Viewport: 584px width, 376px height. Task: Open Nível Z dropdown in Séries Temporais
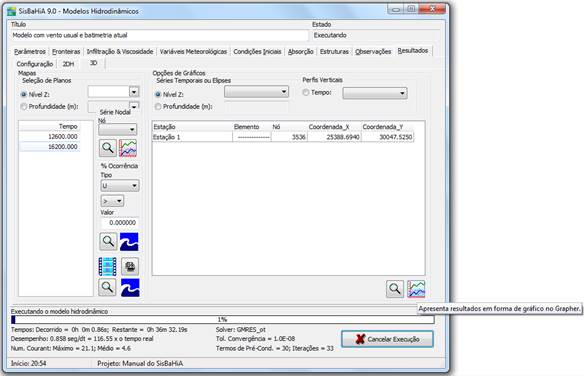(256, 92)
